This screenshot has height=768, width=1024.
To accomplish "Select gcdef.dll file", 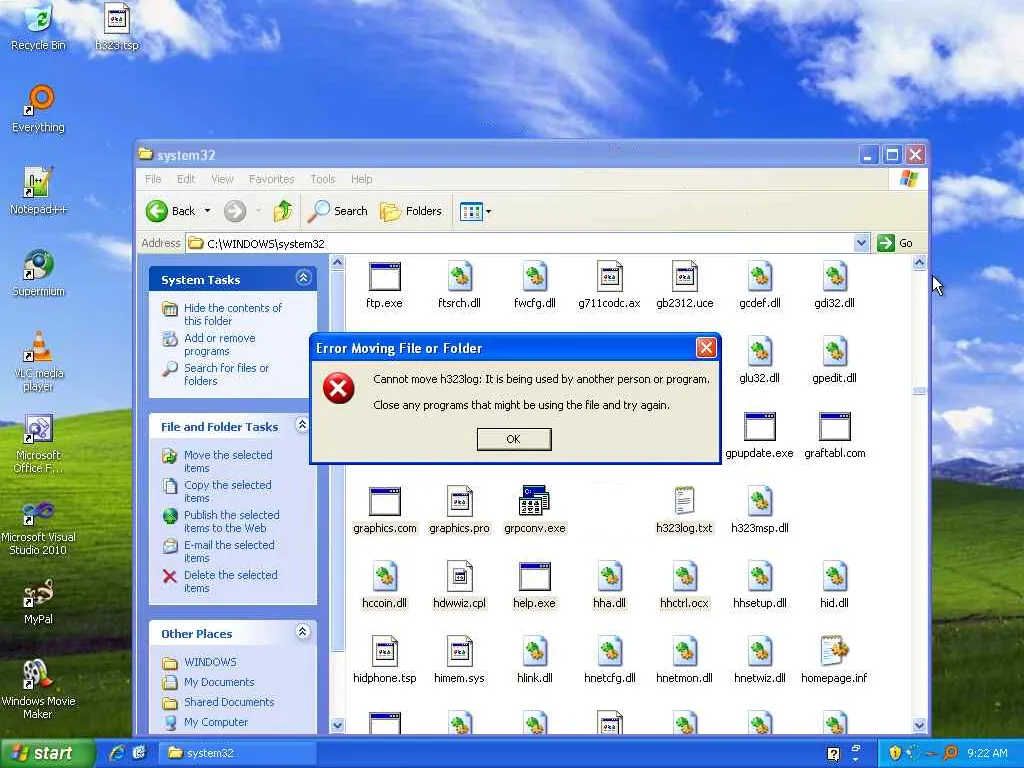I will click(x=760, y=285).
